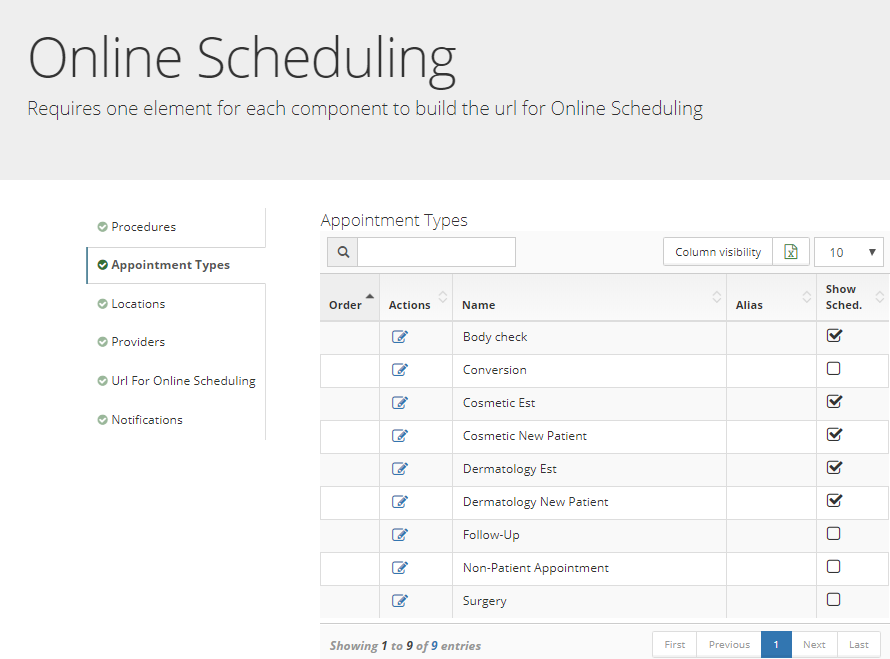This screenshot has width=890, height=659.
Task: Open the Column visibility options
Action: (x=717, y=251)
